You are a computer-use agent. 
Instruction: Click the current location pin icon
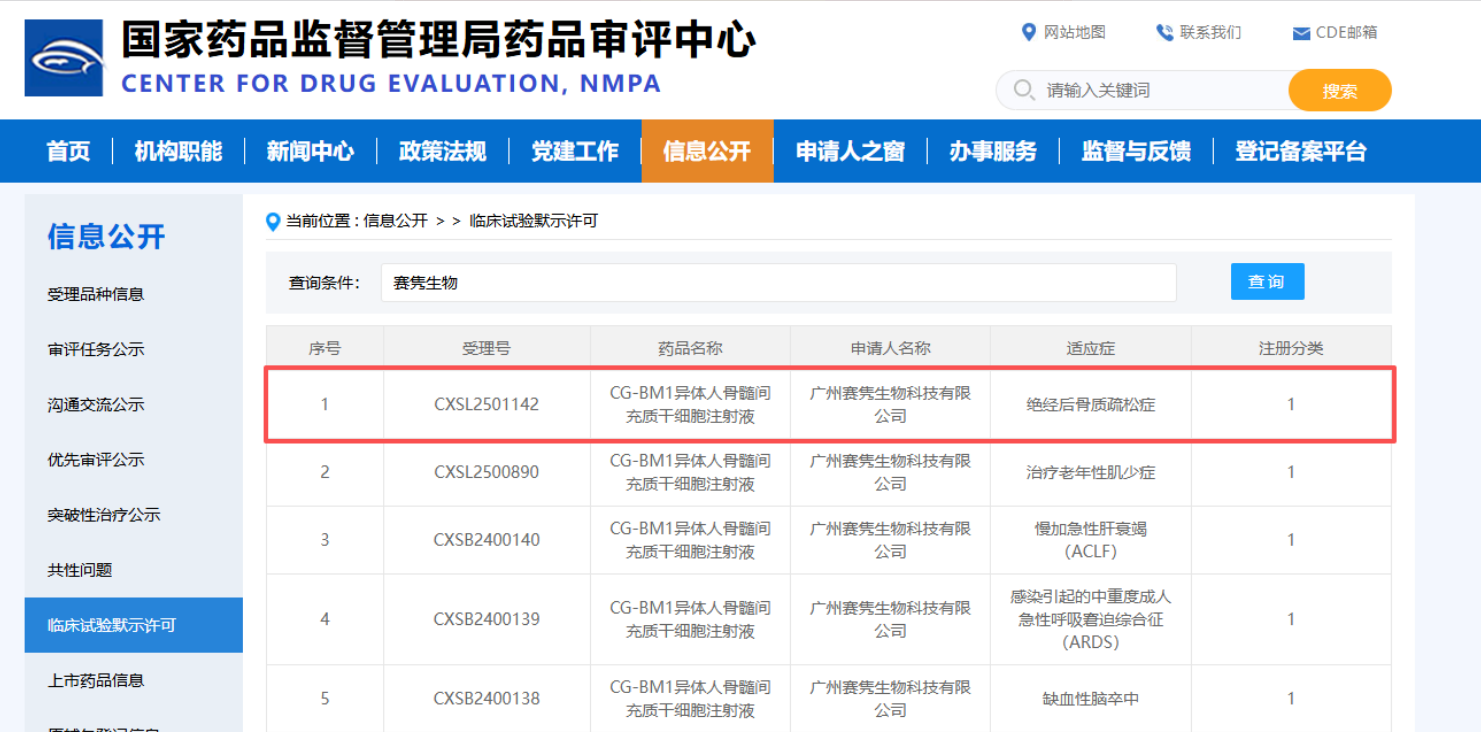[x=273, y=221]
